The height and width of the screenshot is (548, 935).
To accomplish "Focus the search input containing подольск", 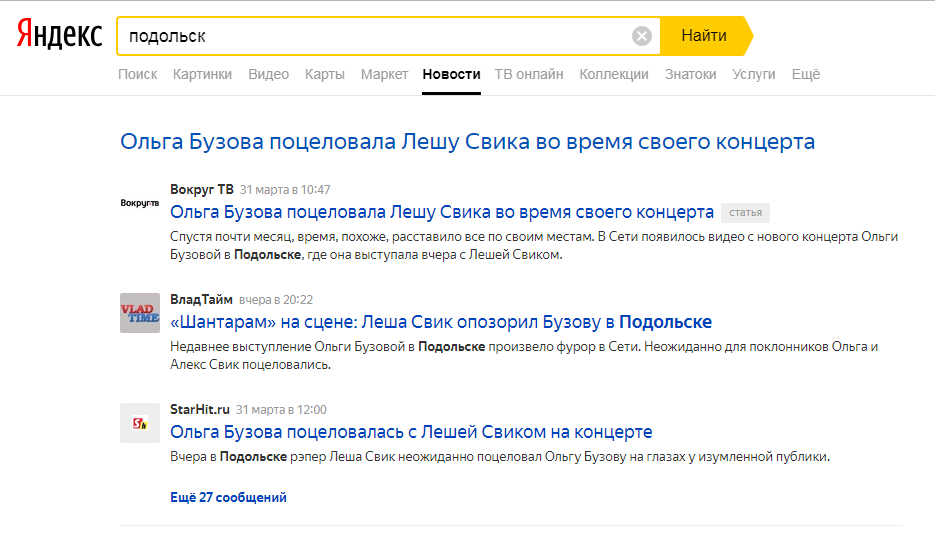I will [370, 36].
